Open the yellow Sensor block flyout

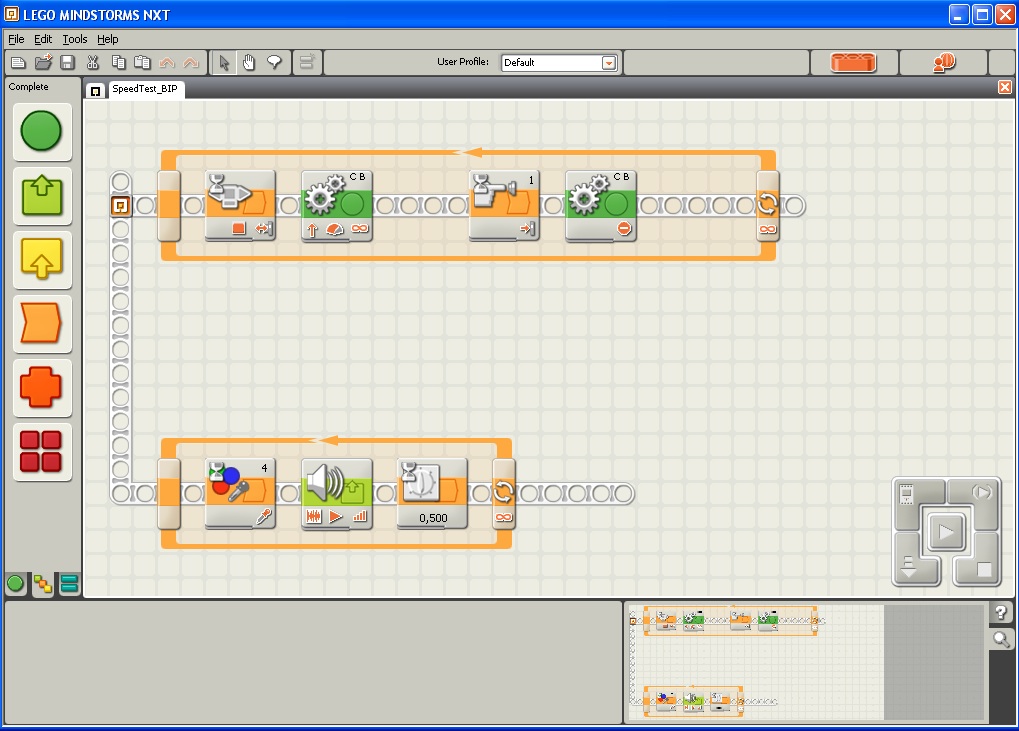point(42,259)
